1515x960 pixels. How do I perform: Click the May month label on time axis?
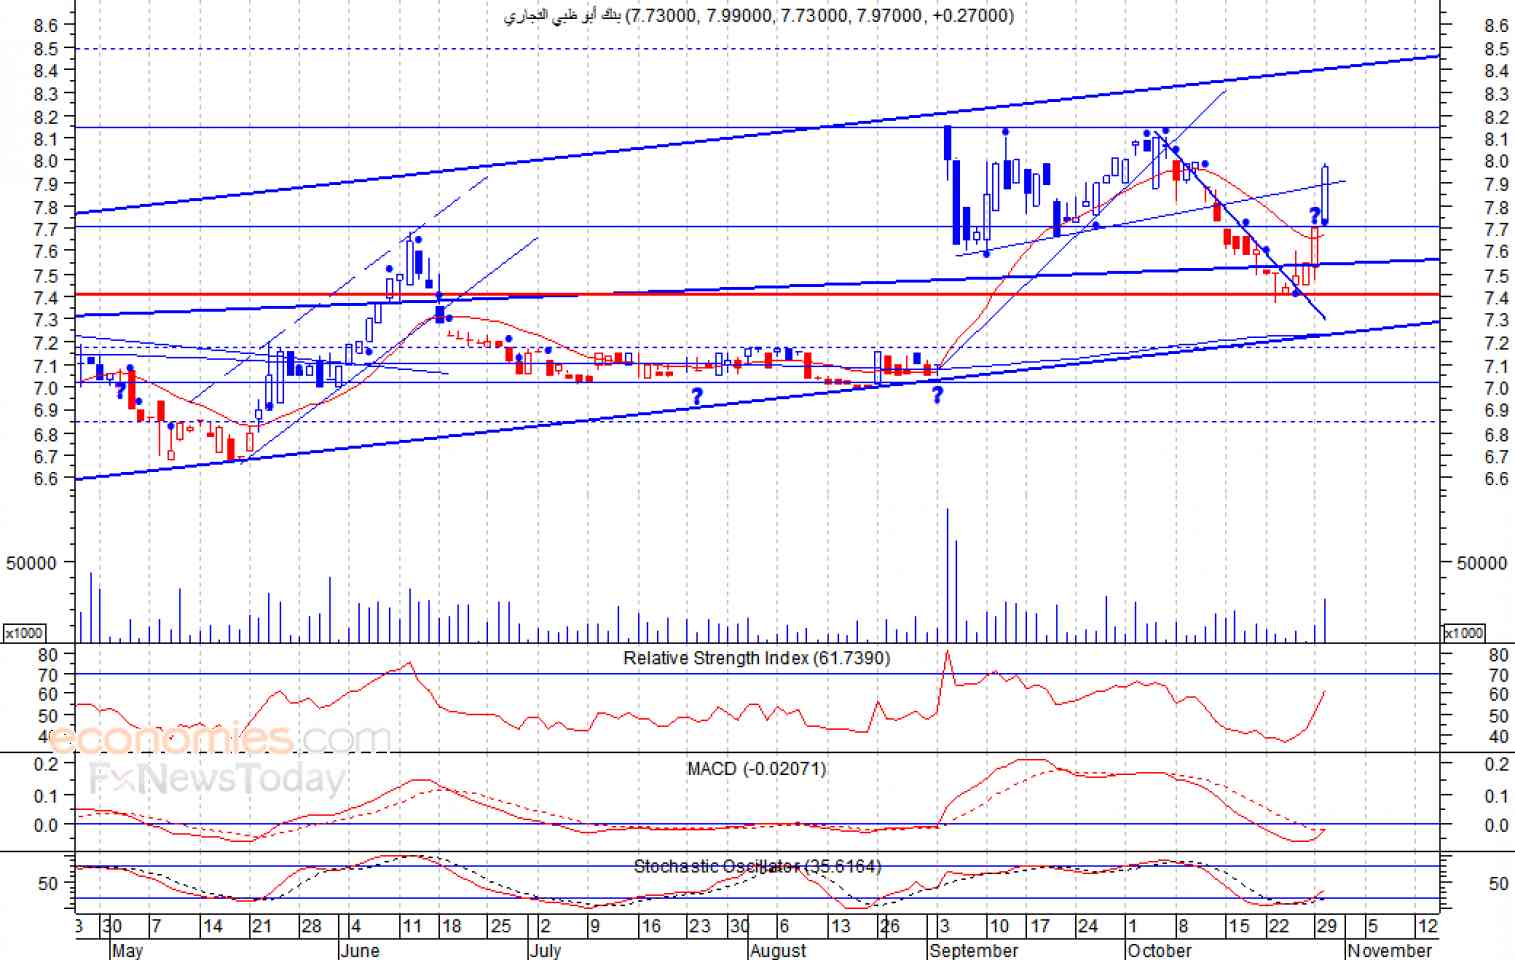tap(127, 950)
